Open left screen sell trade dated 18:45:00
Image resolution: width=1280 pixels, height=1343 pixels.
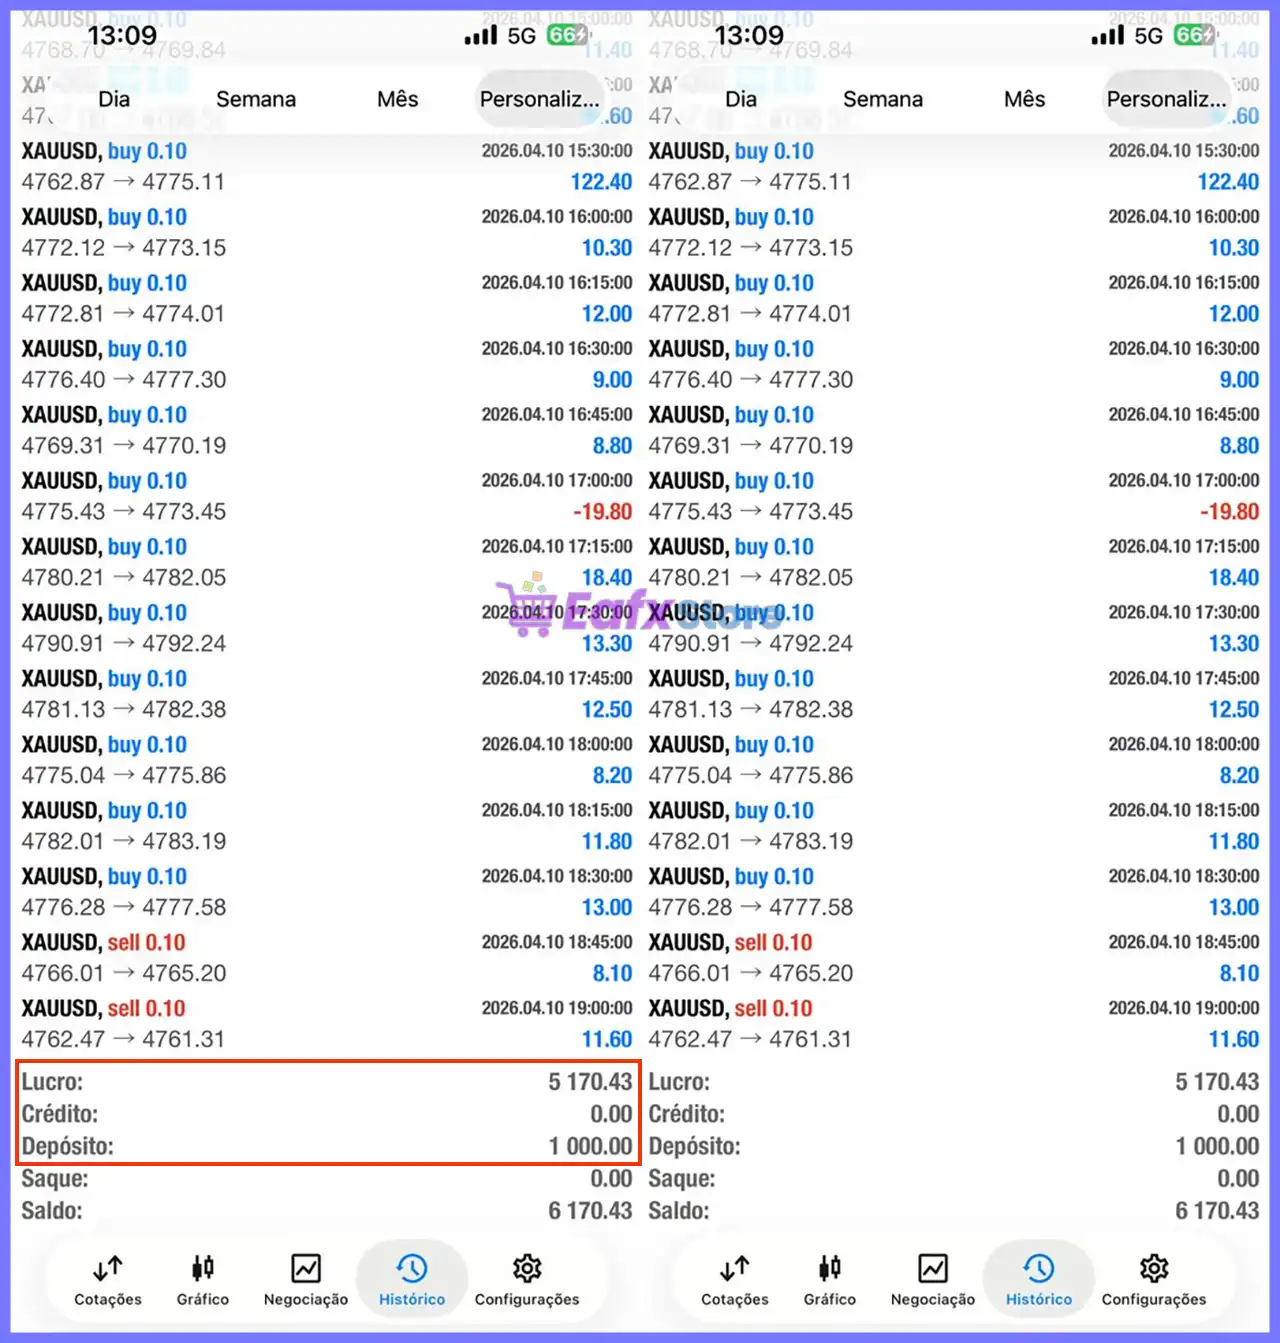(327, 958)
